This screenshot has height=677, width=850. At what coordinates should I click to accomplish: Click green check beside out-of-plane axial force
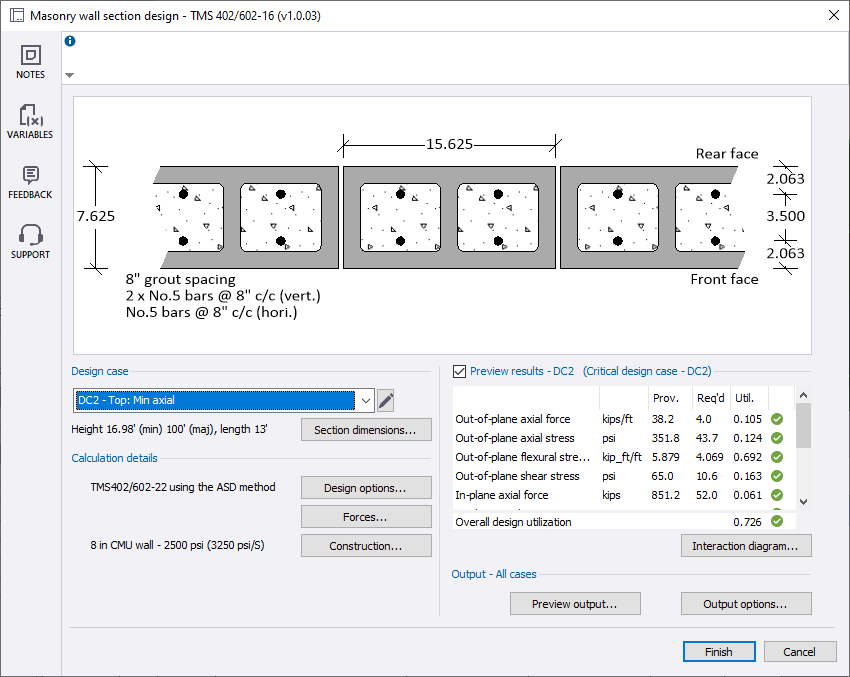777,419
